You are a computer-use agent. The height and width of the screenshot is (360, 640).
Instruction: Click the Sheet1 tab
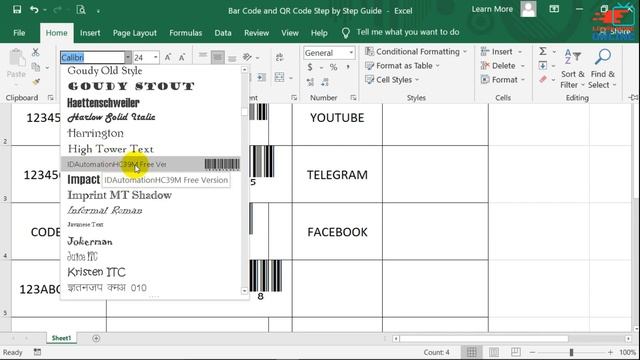(61, 338)
